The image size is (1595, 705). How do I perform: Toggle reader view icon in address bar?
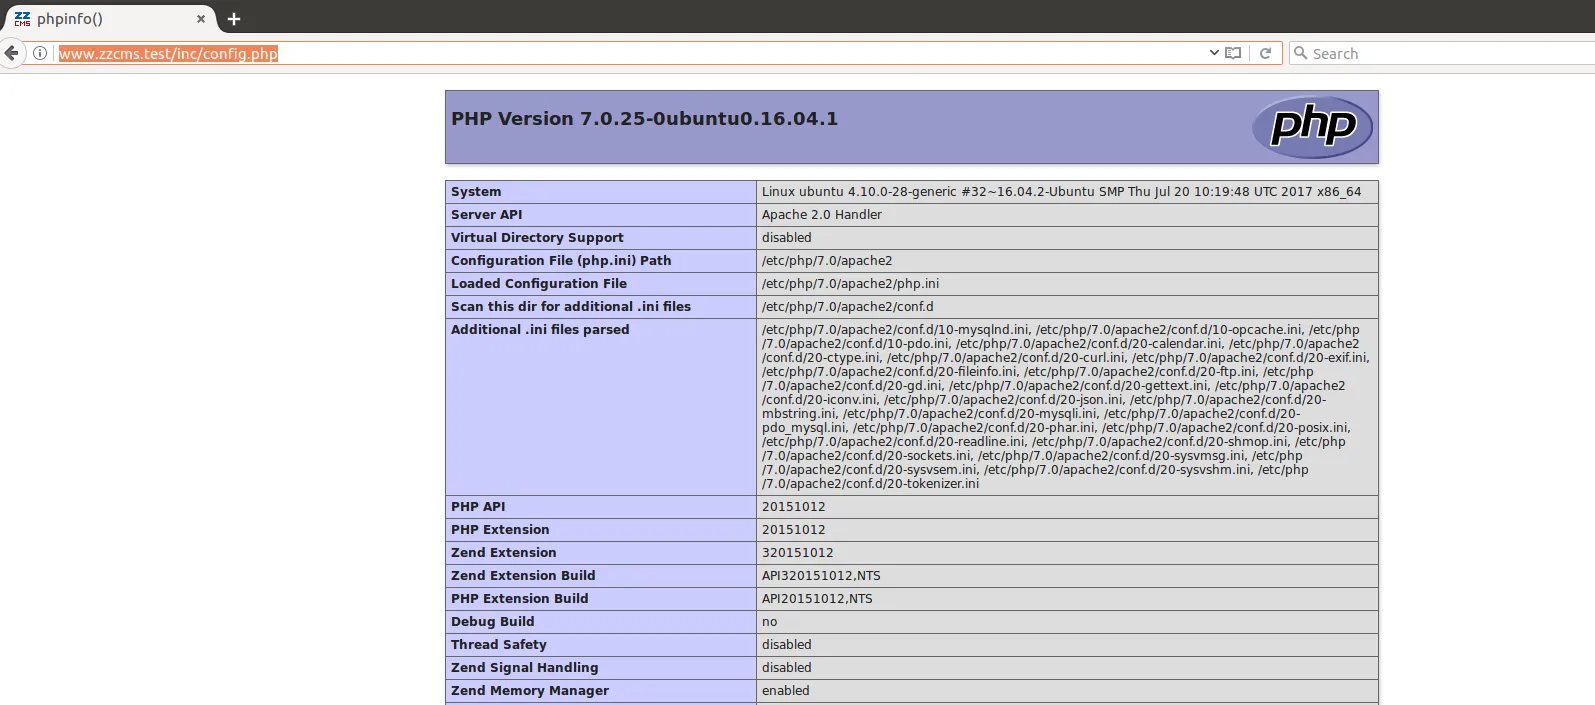[x=1233, y=53]
